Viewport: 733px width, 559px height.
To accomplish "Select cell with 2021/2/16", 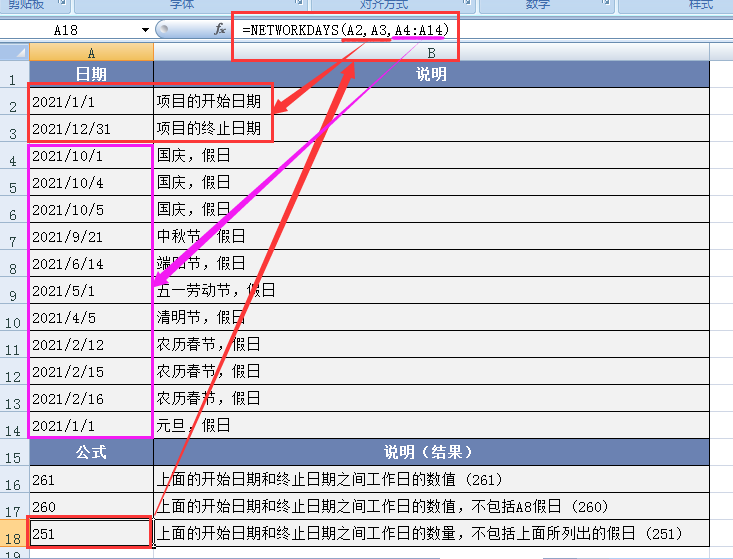I will [92, 399].
